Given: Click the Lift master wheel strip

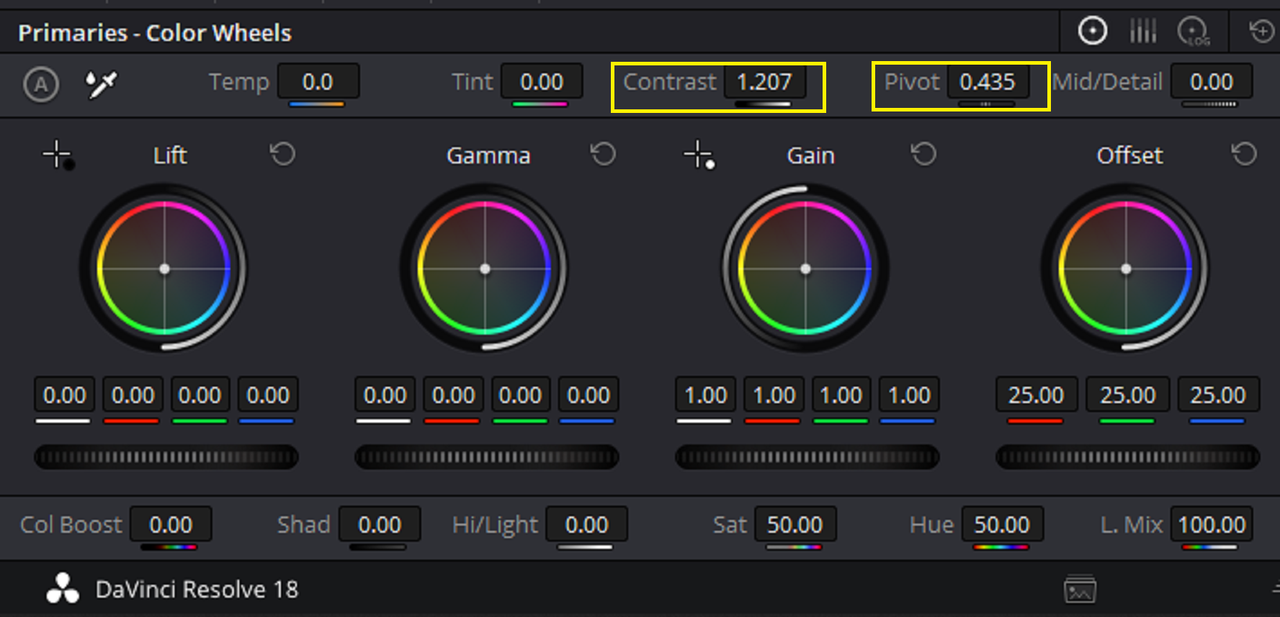Looking at the screenshot, I should coord(166,457).
